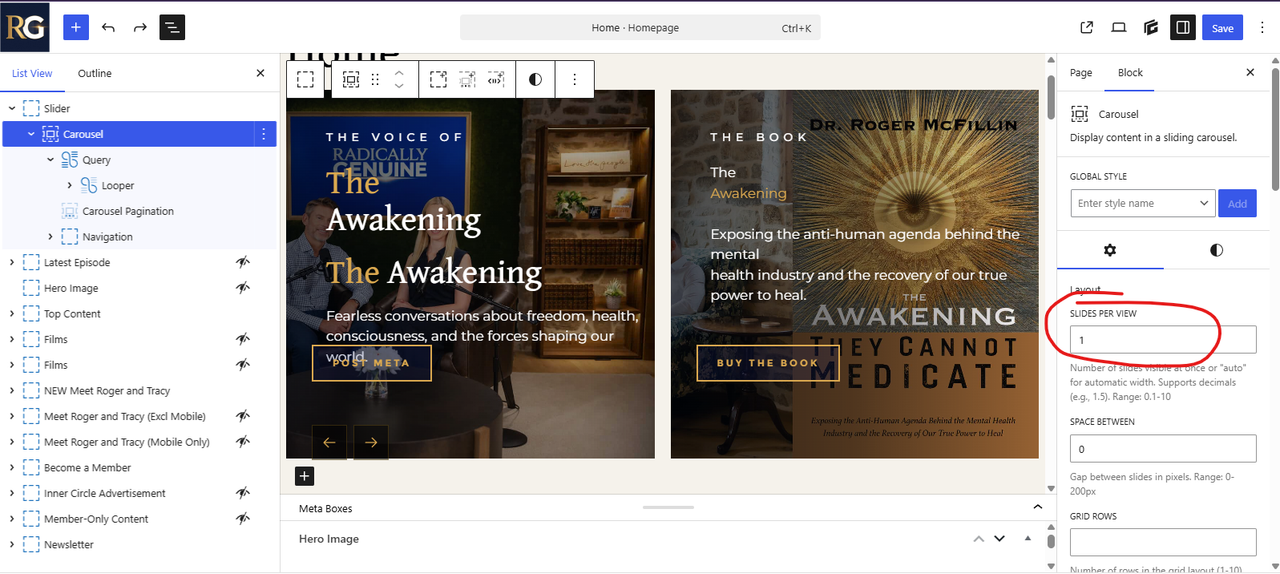Image resolution: width=1280 pixels, height=574 pixels.
Task: Open the gear Settings tab in sidebar
Action: pos(1110,250)
